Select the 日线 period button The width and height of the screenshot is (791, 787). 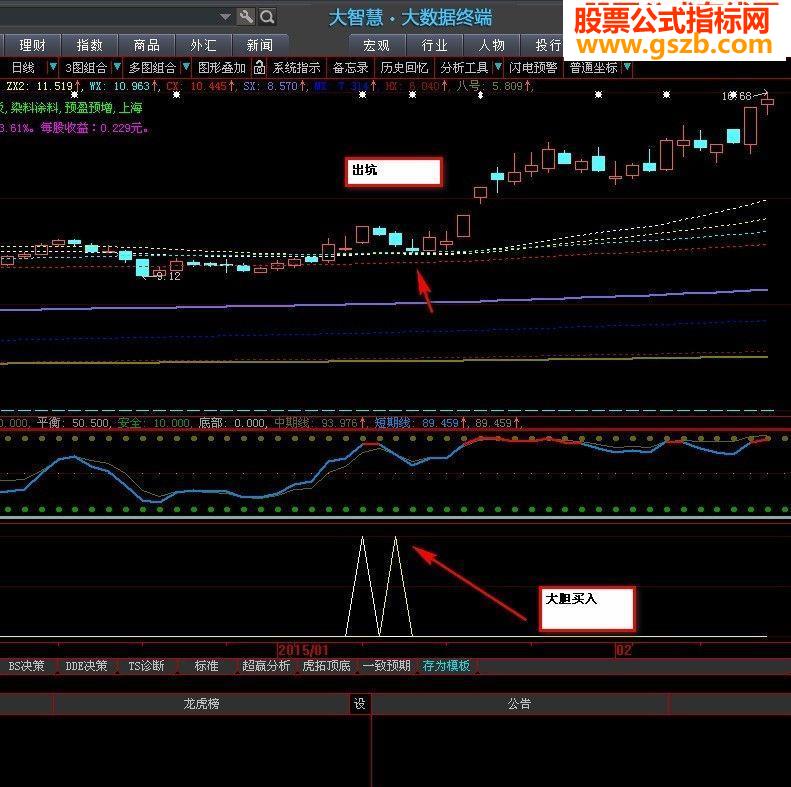click(23, 68)
